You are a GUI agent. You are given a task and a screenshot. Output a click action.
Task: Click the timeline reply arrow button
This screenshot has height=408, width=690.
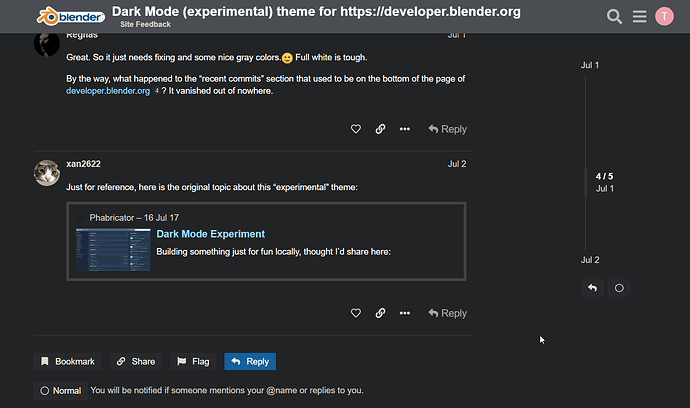(x=592, y=288)
